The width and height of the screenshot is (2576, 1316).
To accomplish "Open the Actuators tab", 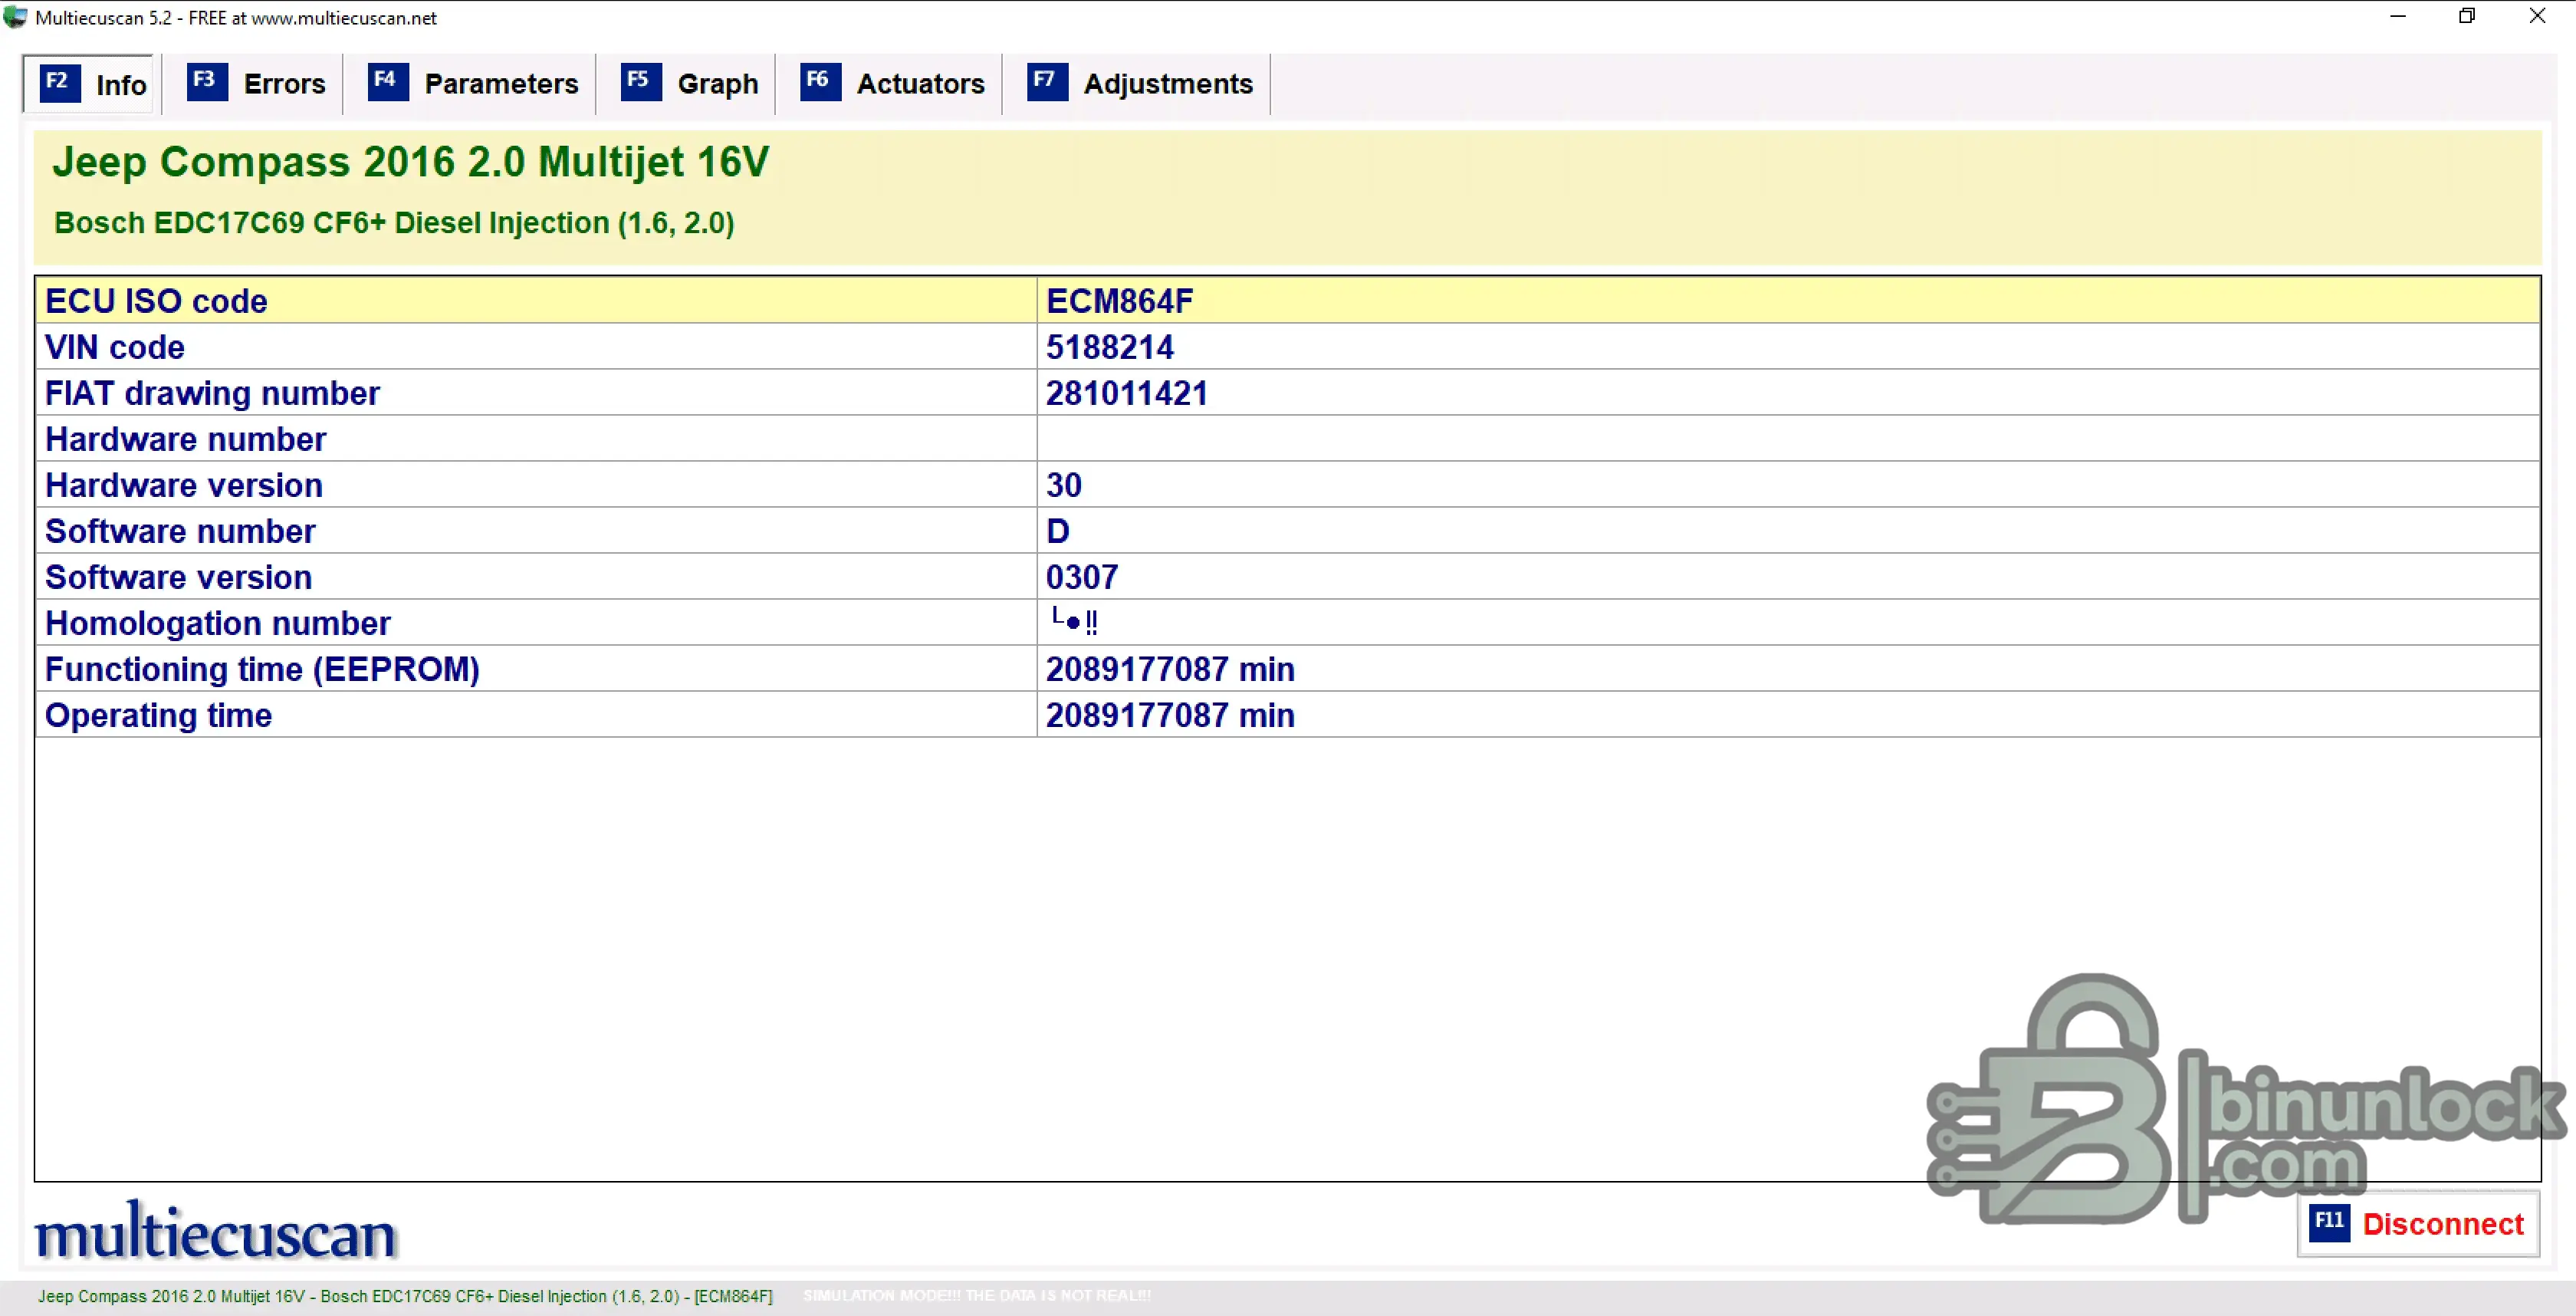I will (x=892, y=84).
